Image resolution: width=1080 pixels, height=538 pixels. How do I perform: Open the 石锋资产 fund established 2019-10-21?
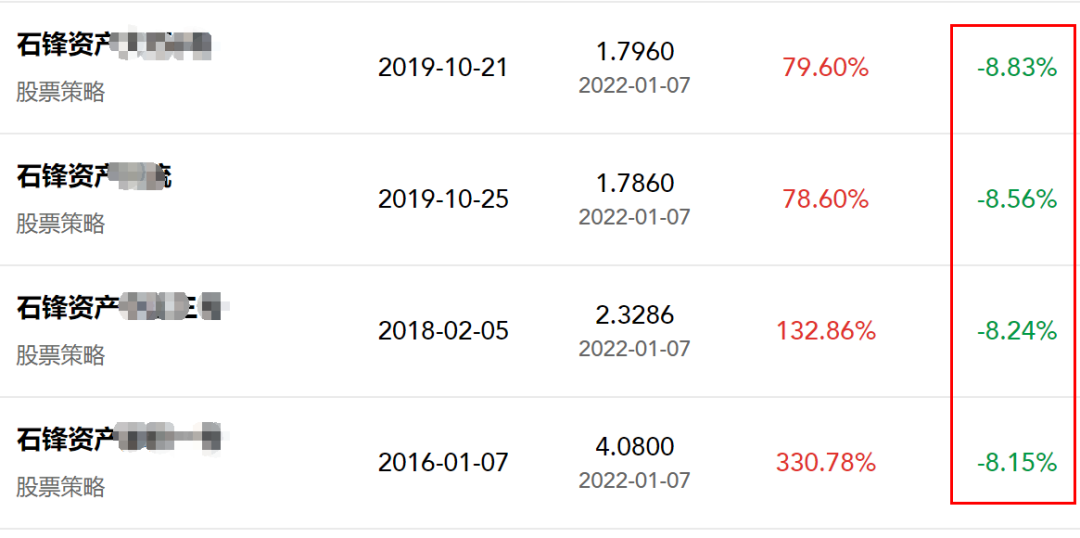[x=113, y=45]
